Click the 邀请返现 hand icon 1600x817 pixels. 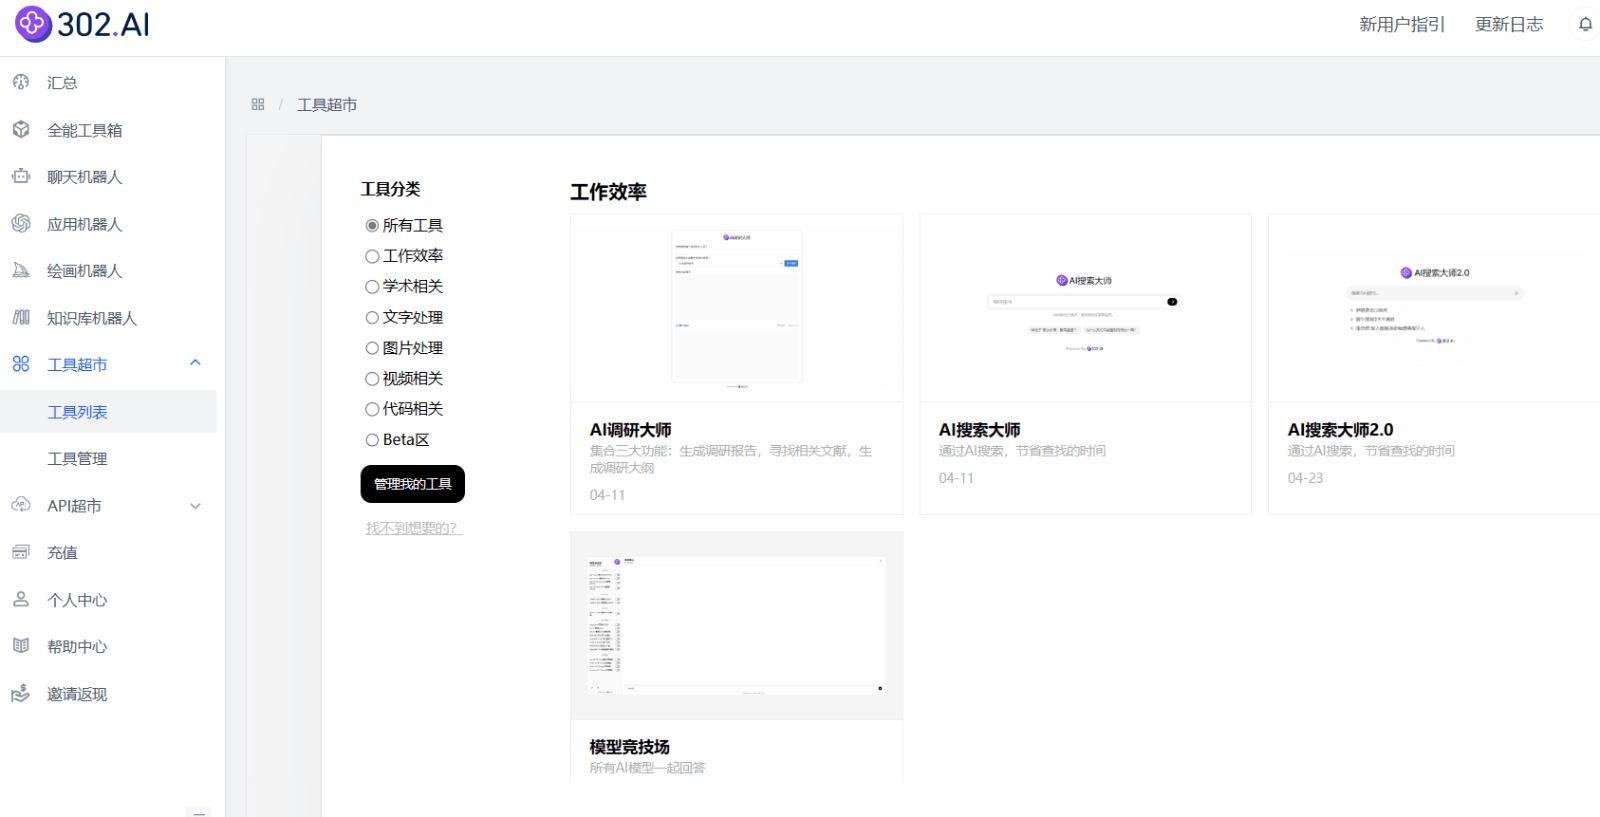pyautogui.click(x=21, y=693)
